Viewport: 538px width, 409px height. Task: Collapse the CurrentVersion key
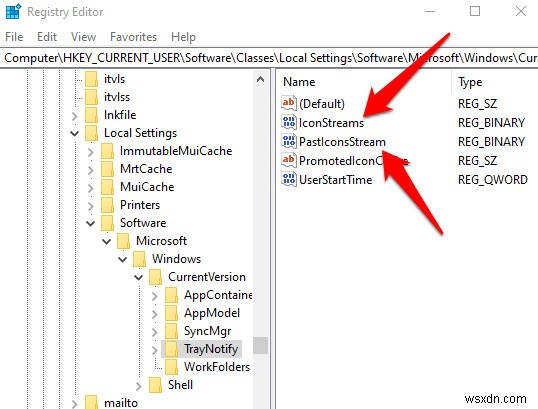(139, 278)
